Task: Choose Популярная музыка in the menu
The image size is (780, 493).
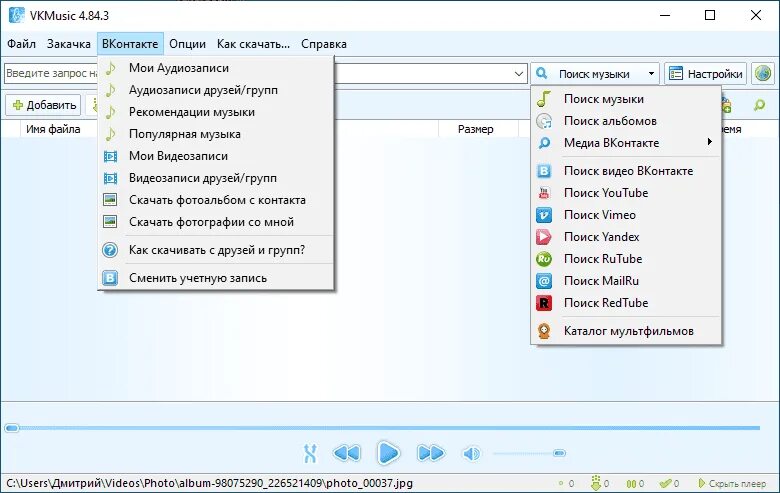Action: [215, 134]
